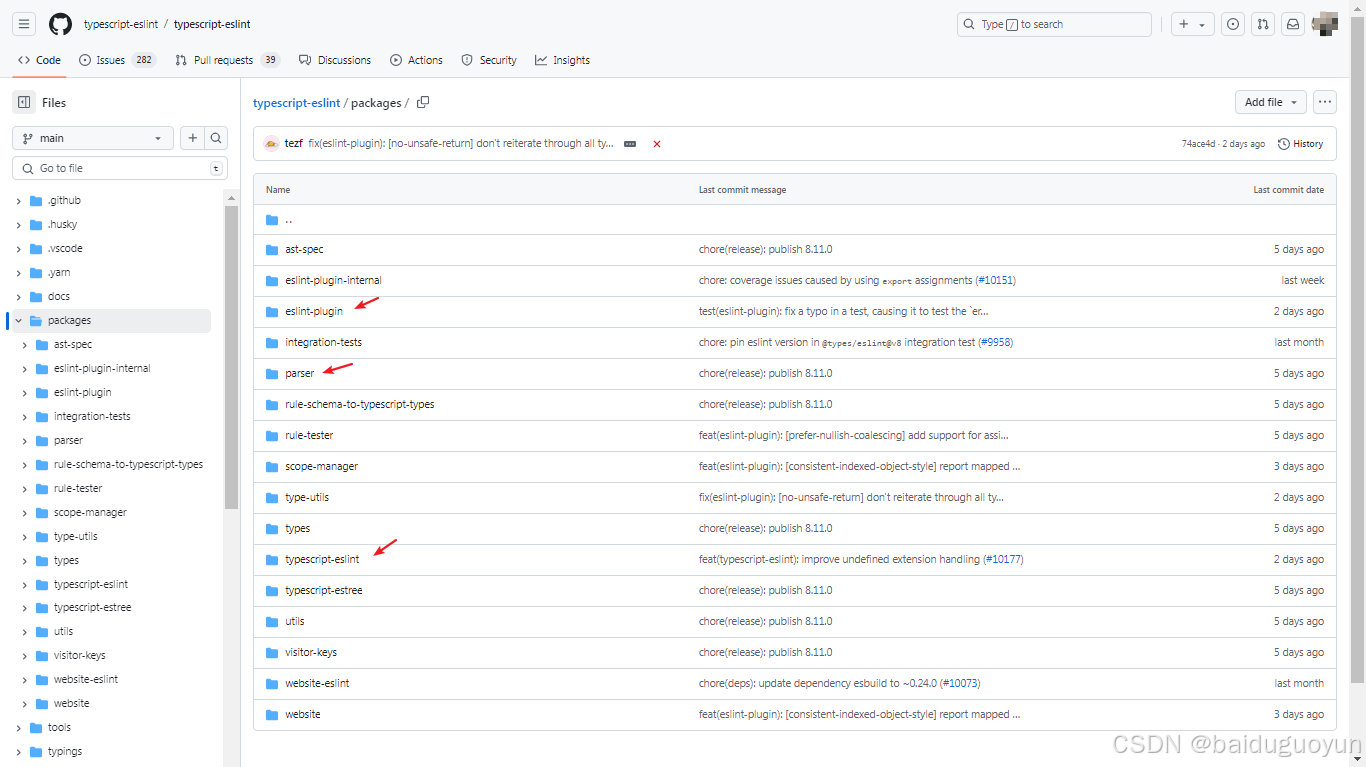Select scope-manager in the sidebar tree

click(x=90, y=512)
